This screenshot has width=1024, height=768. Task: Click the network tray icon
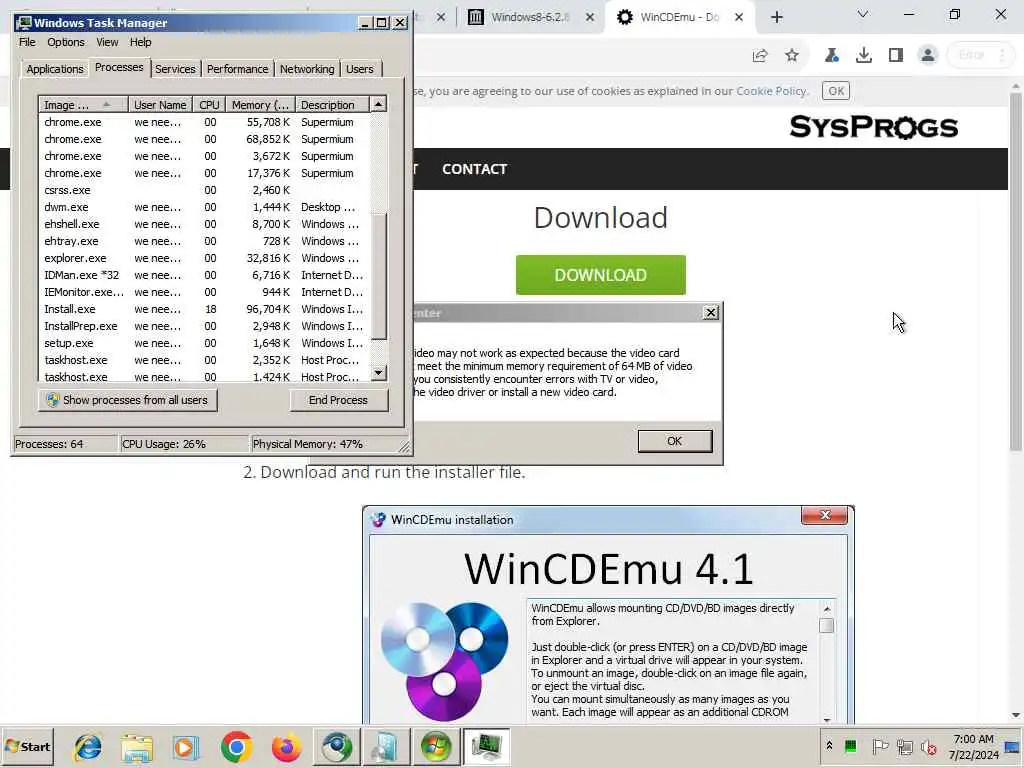click(904, 746)
